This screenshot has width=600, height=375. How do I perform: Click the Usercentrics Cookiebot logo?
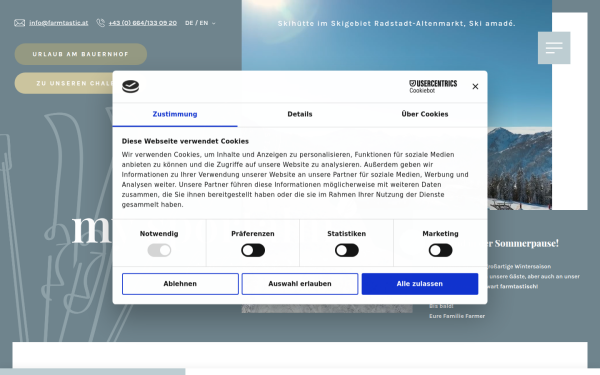433,86
